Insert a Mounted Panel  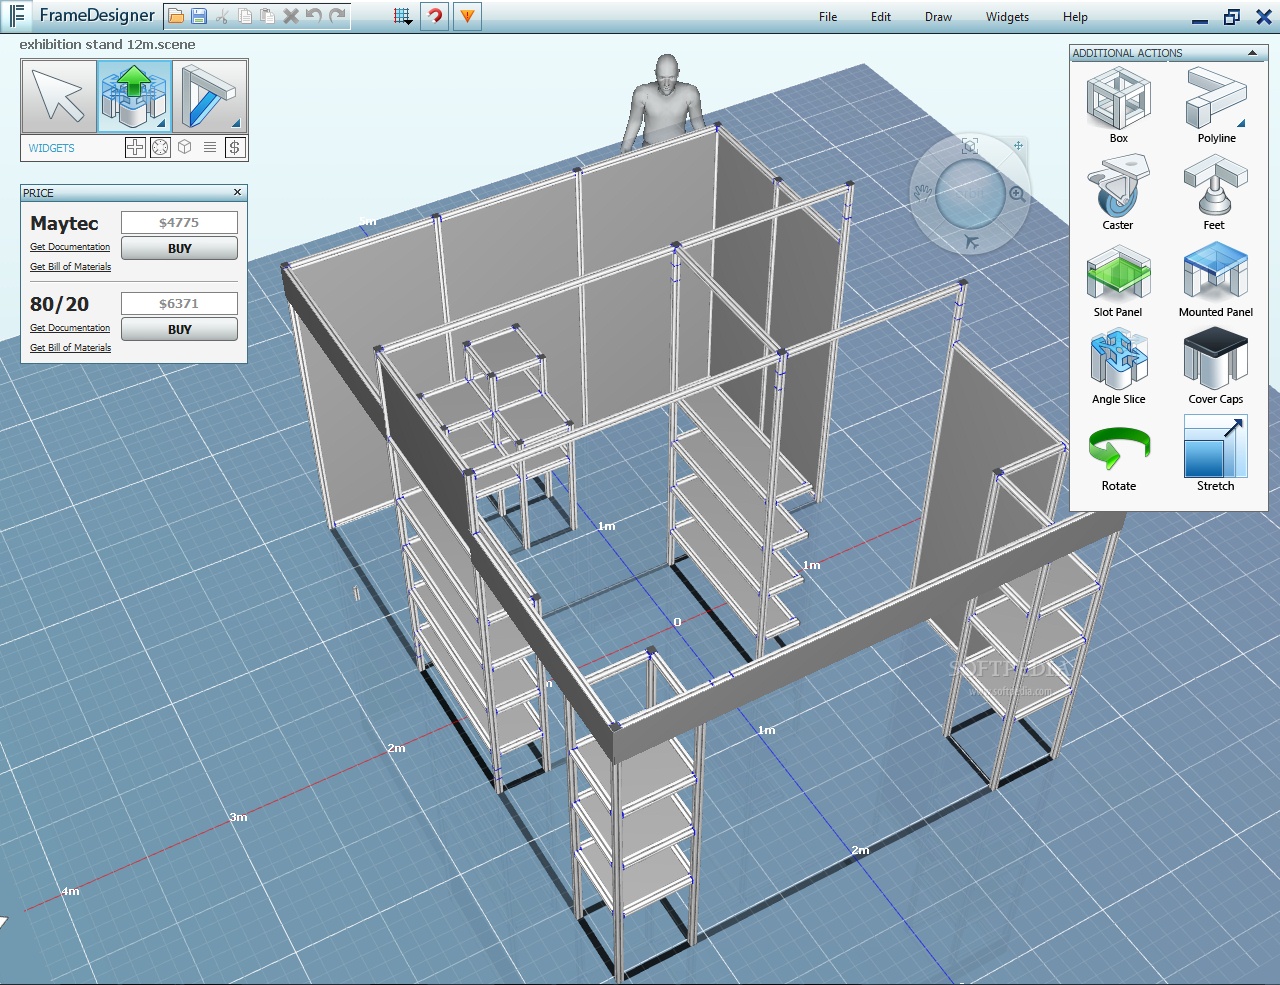click(1216, 280)
